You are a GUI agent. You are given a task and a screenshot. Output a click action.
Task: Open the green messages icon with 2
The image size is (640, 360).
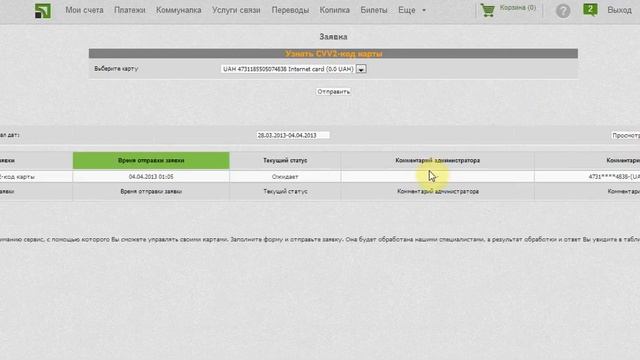click(x=590, y=9)
